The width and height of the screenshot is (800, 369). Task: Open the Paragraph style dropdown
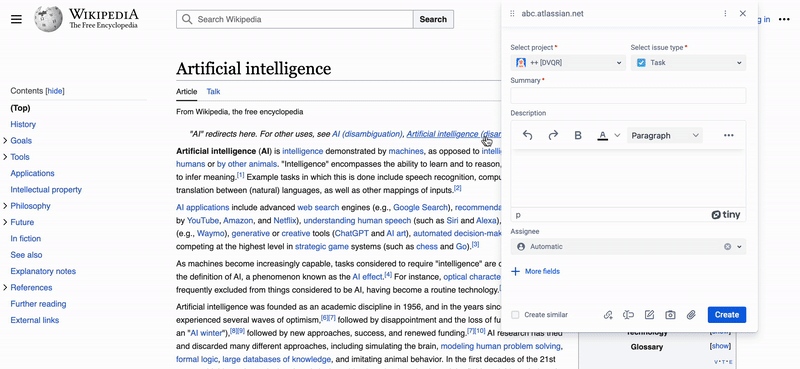665,135
